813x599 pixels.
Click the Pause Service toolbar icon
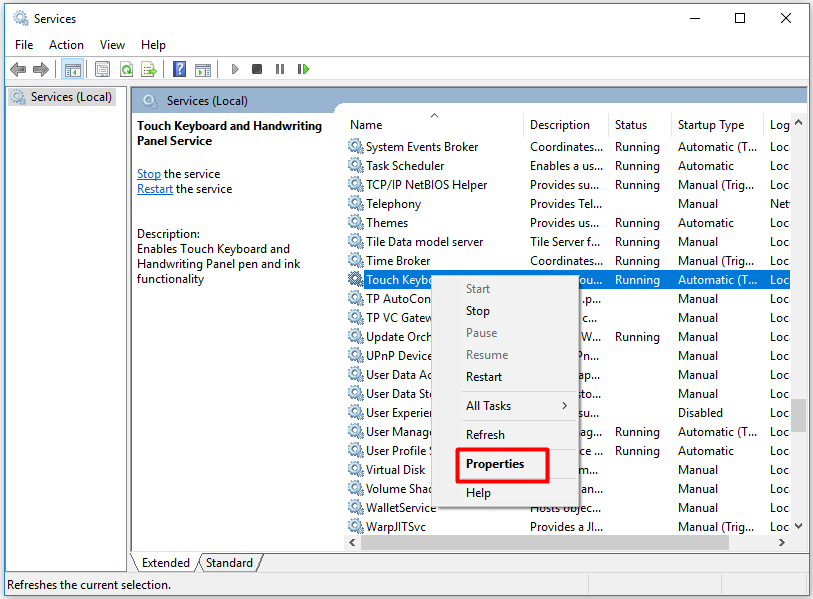[x=280, y=69]
